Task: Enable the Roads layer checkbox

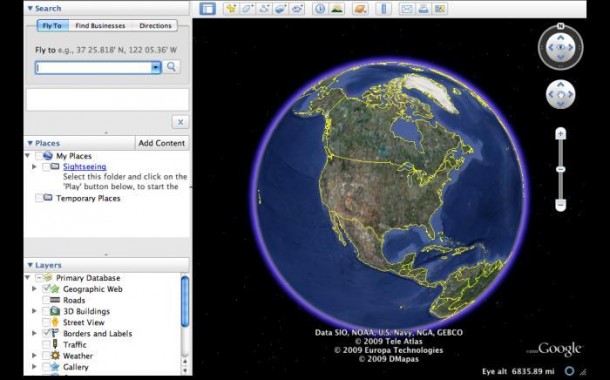Action: coord(46,300)
